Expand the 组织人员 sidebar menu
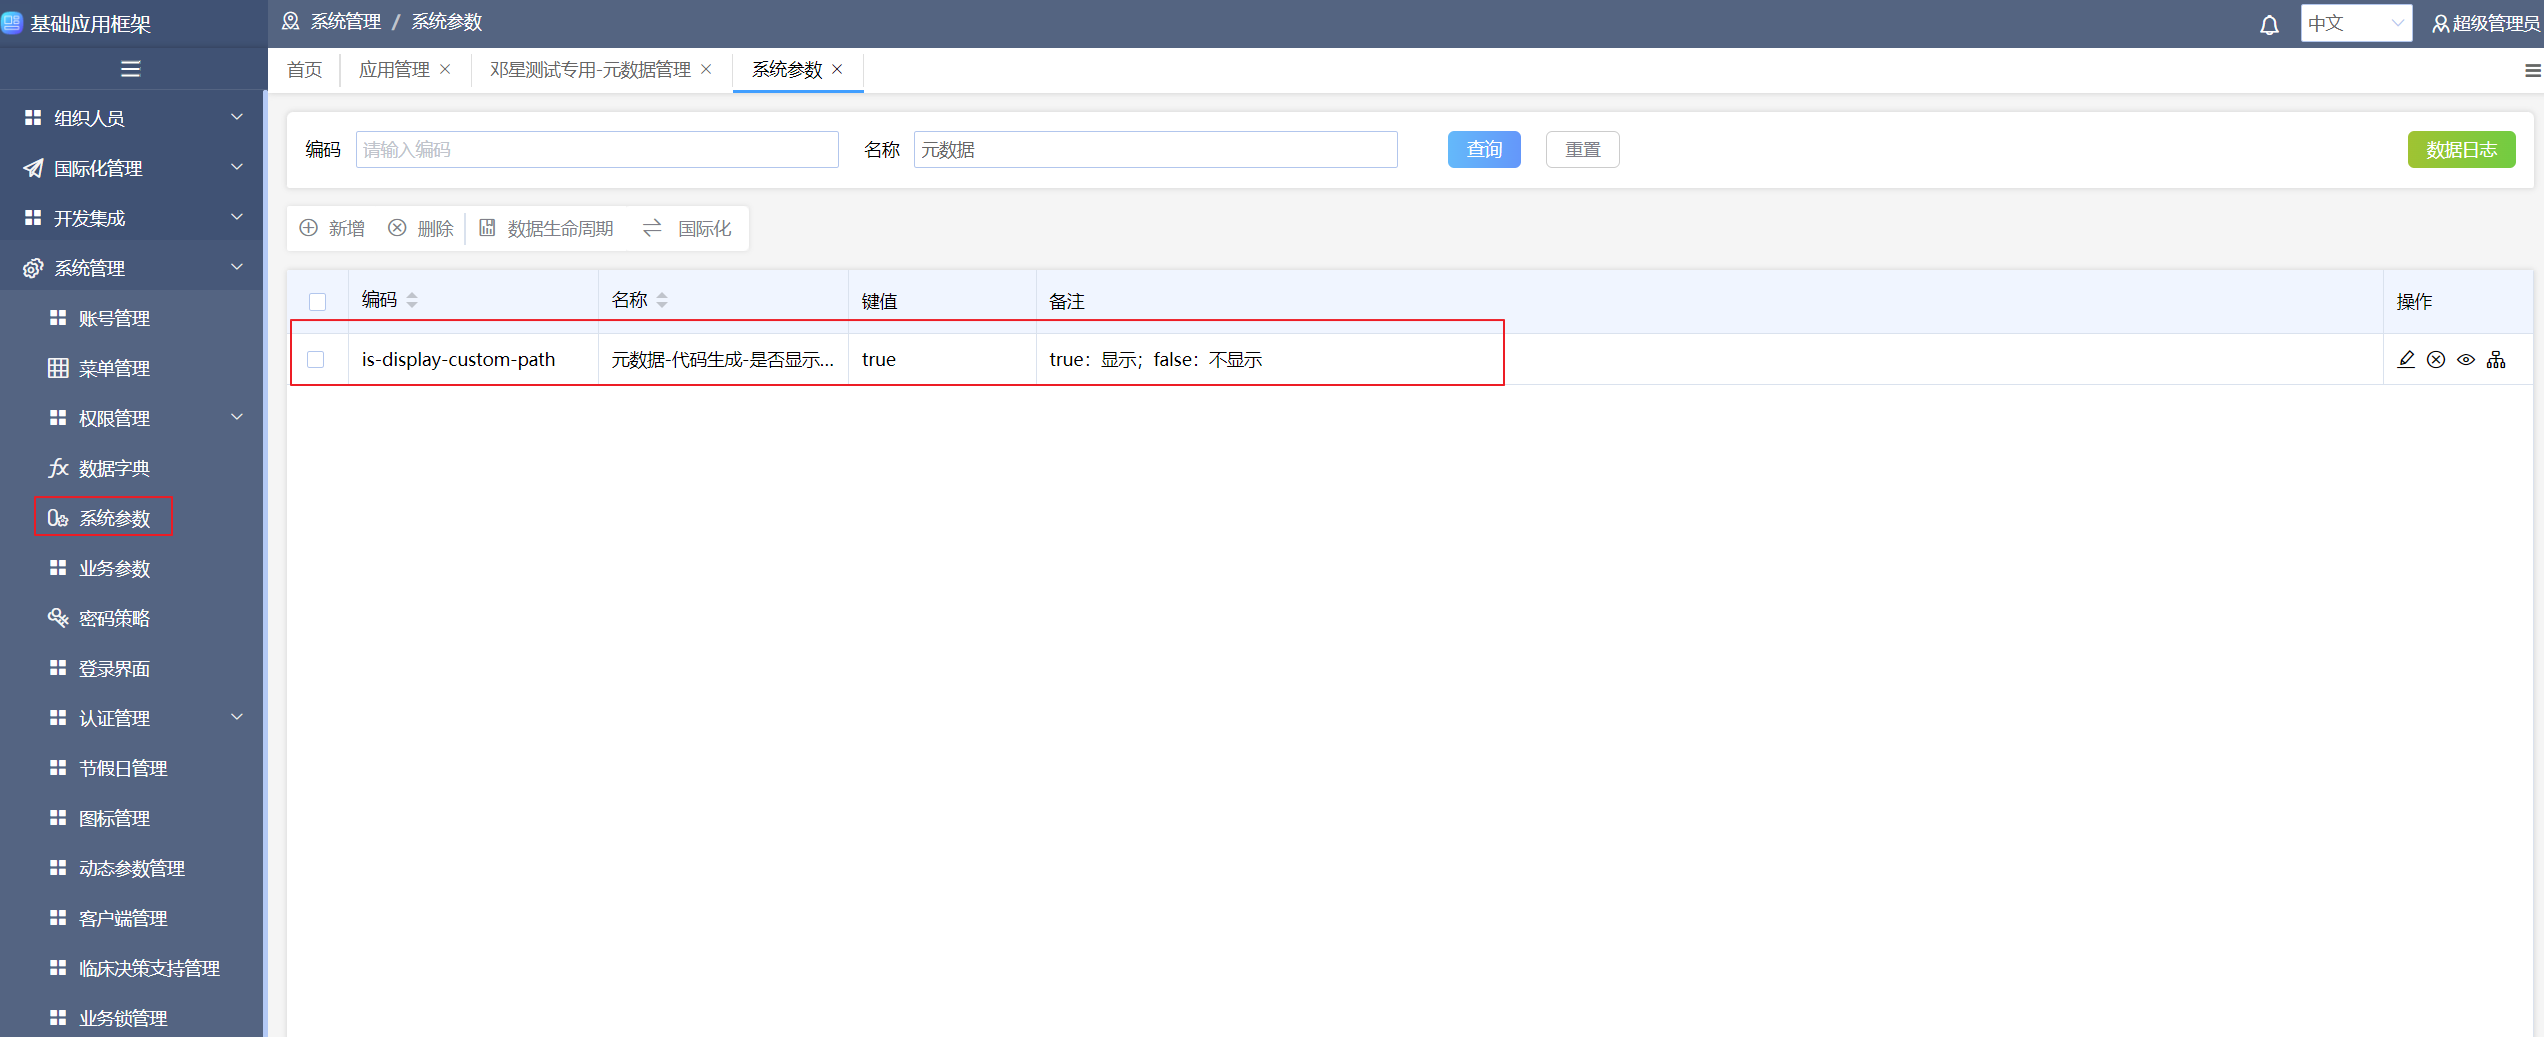The height and width of the screenshot is (1037, 2544). click(x=131, y=118)
